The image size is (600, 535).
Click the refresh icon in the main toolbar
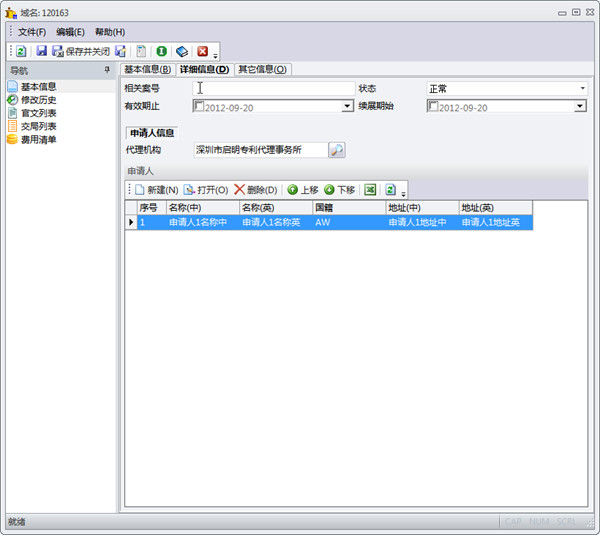click(21, 51)
